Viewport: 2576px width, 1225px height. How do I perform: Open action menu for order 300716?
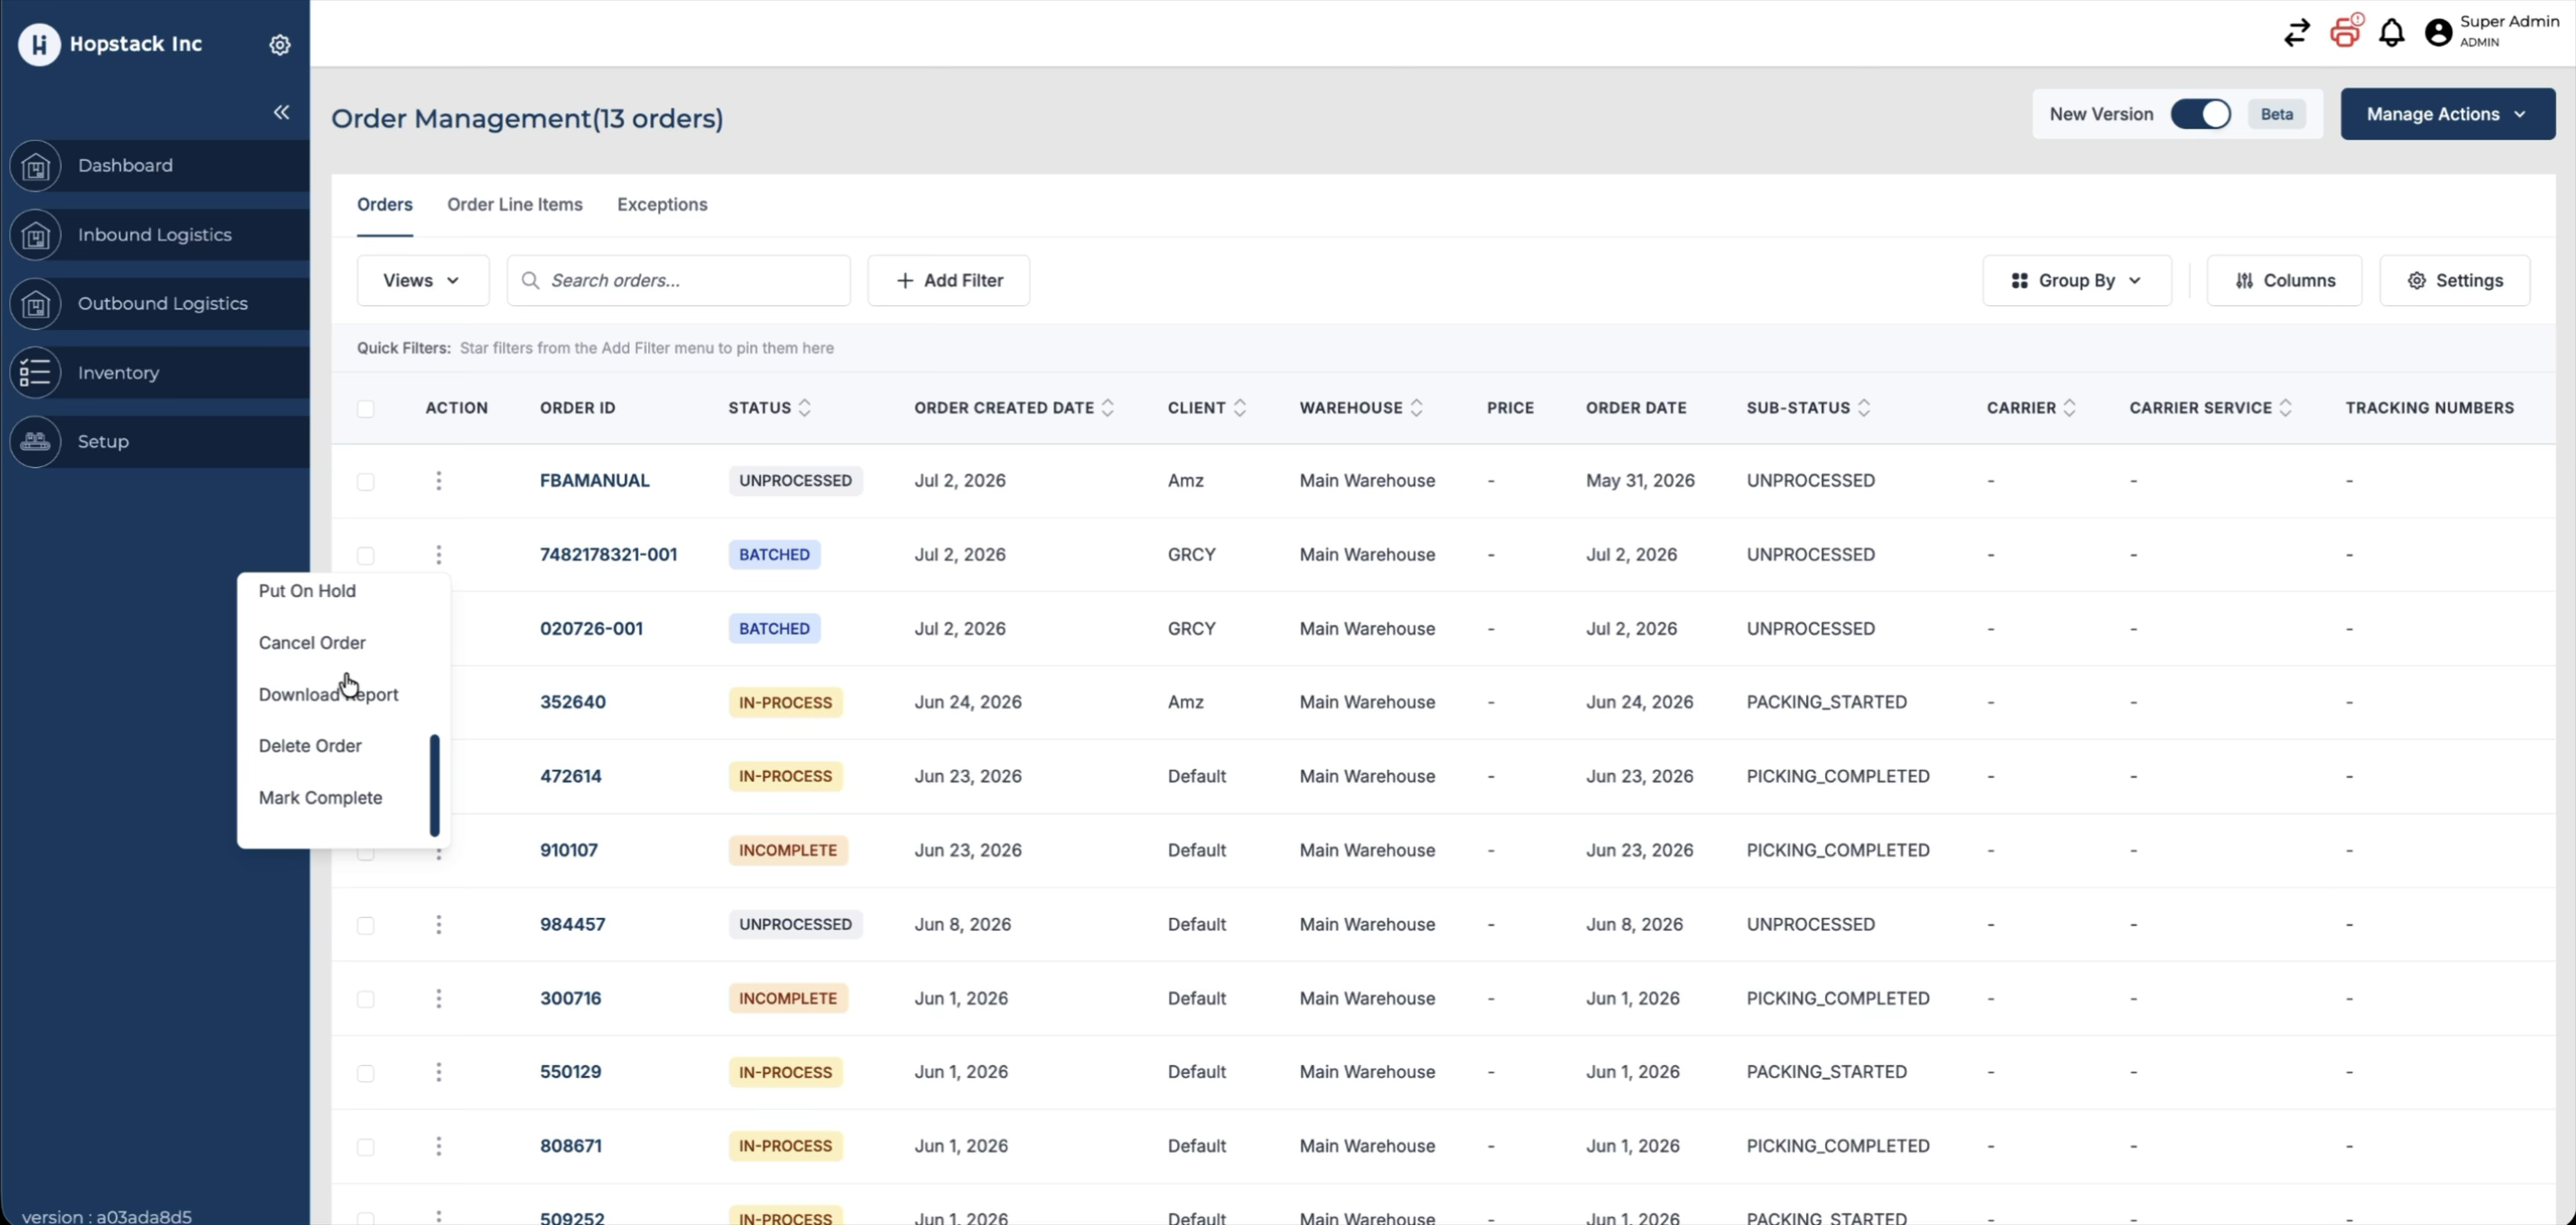click(438, 999)
